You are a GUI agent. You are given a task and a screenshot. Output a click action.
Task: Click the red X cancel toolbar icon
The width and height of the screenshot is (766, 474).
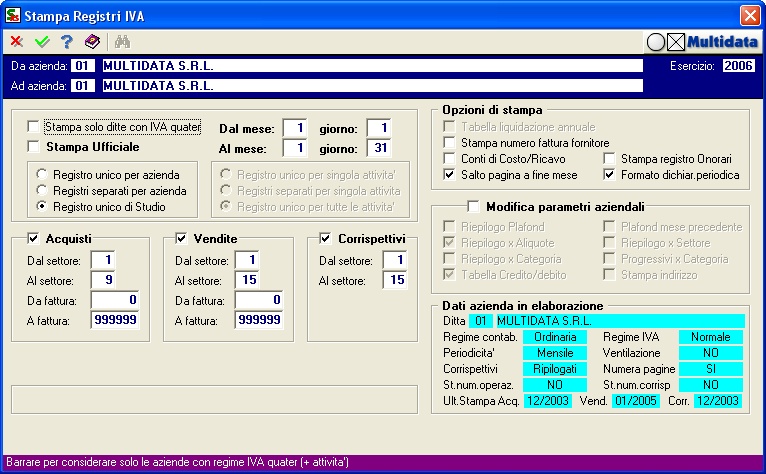(x=17, y=42)
